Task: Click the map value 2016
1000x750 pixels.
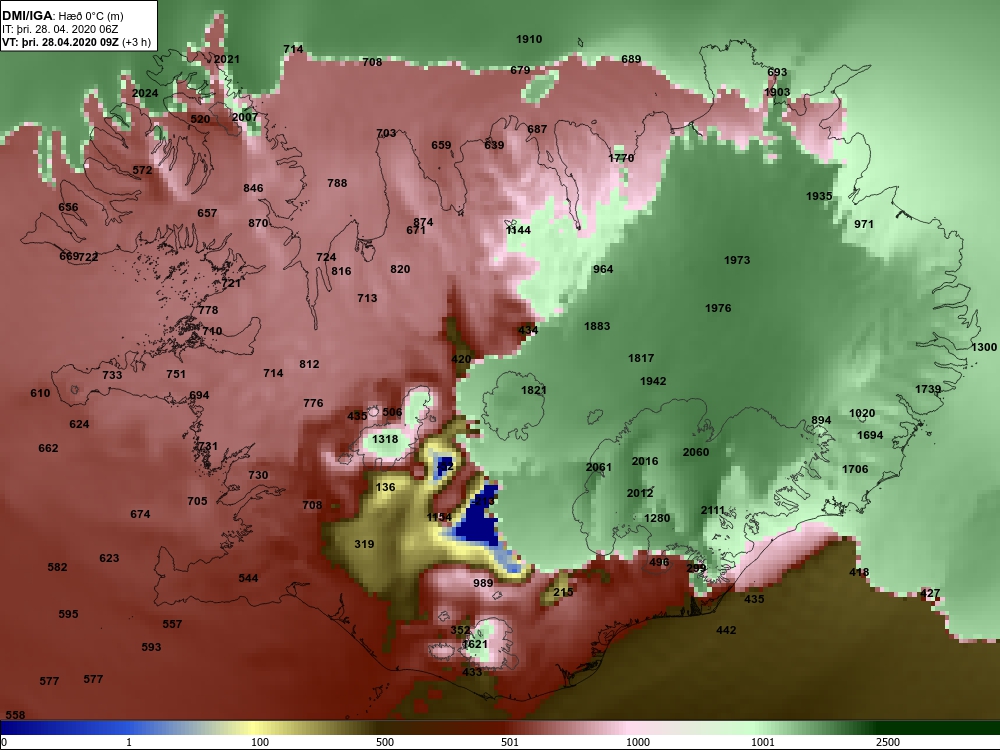Action: pyautogui.click(x=645, y=461)
